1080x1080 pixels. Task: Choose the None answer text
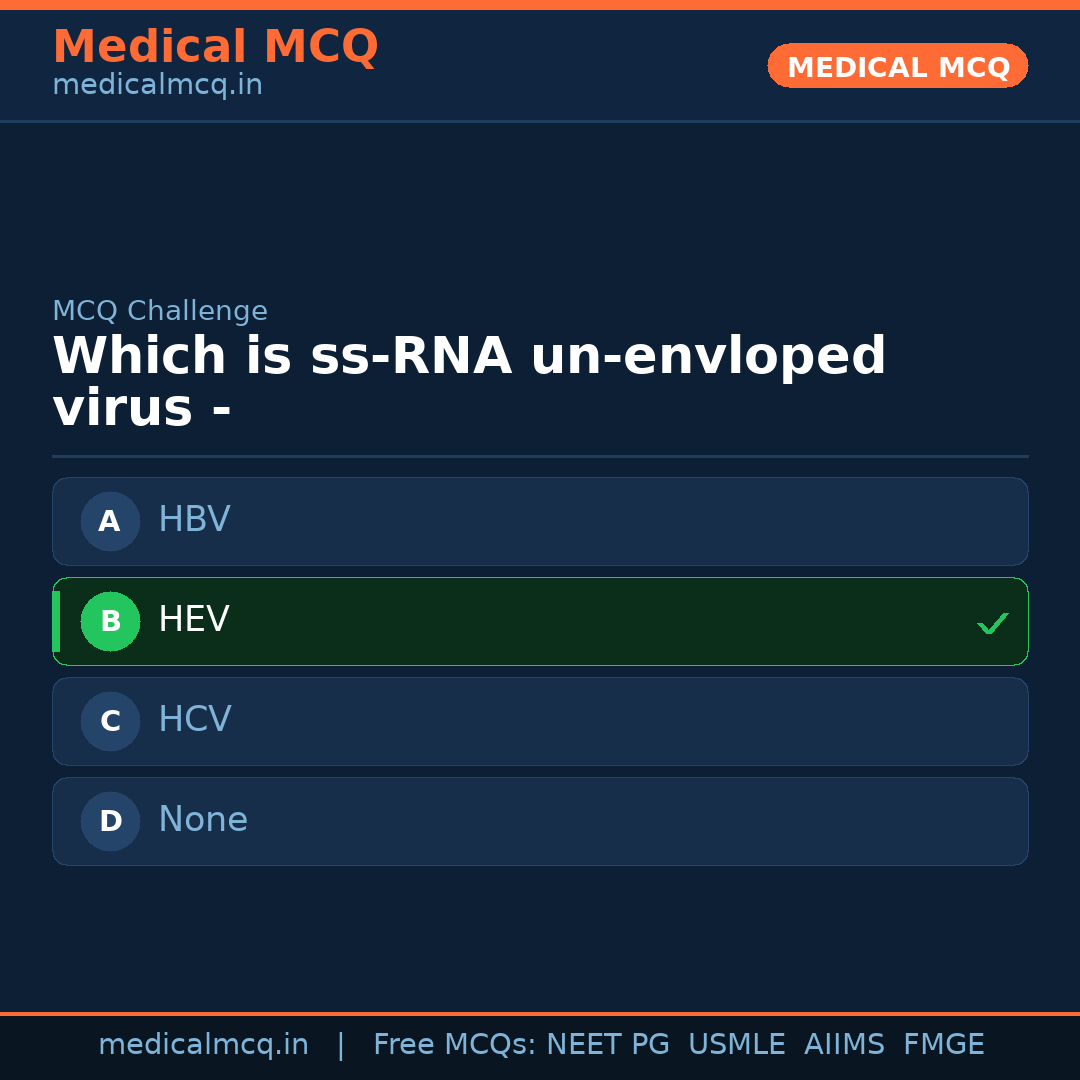(x=202, y=820)
